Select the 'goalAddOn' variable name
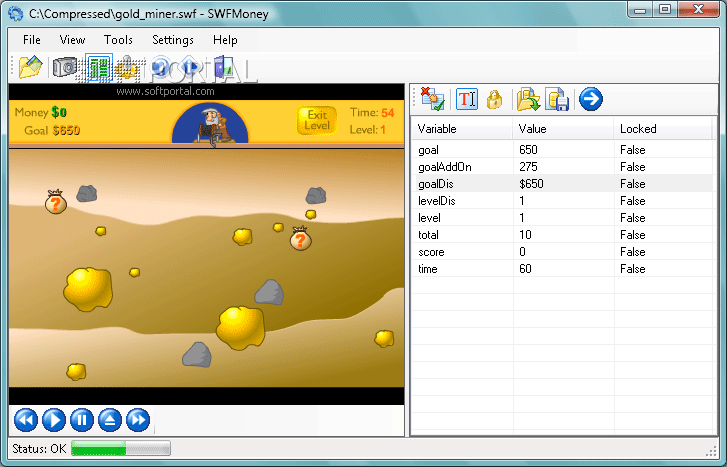 445,167
